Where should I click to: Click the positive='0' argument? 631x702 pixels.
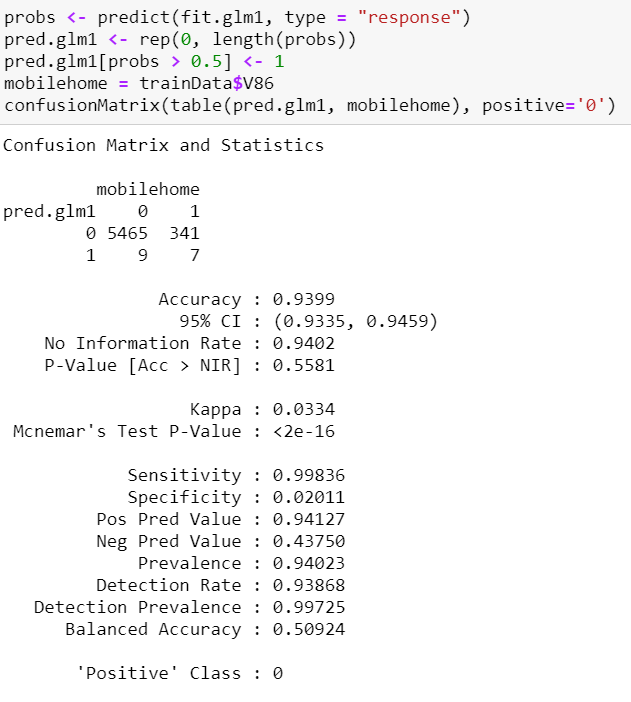click(543, 105)
